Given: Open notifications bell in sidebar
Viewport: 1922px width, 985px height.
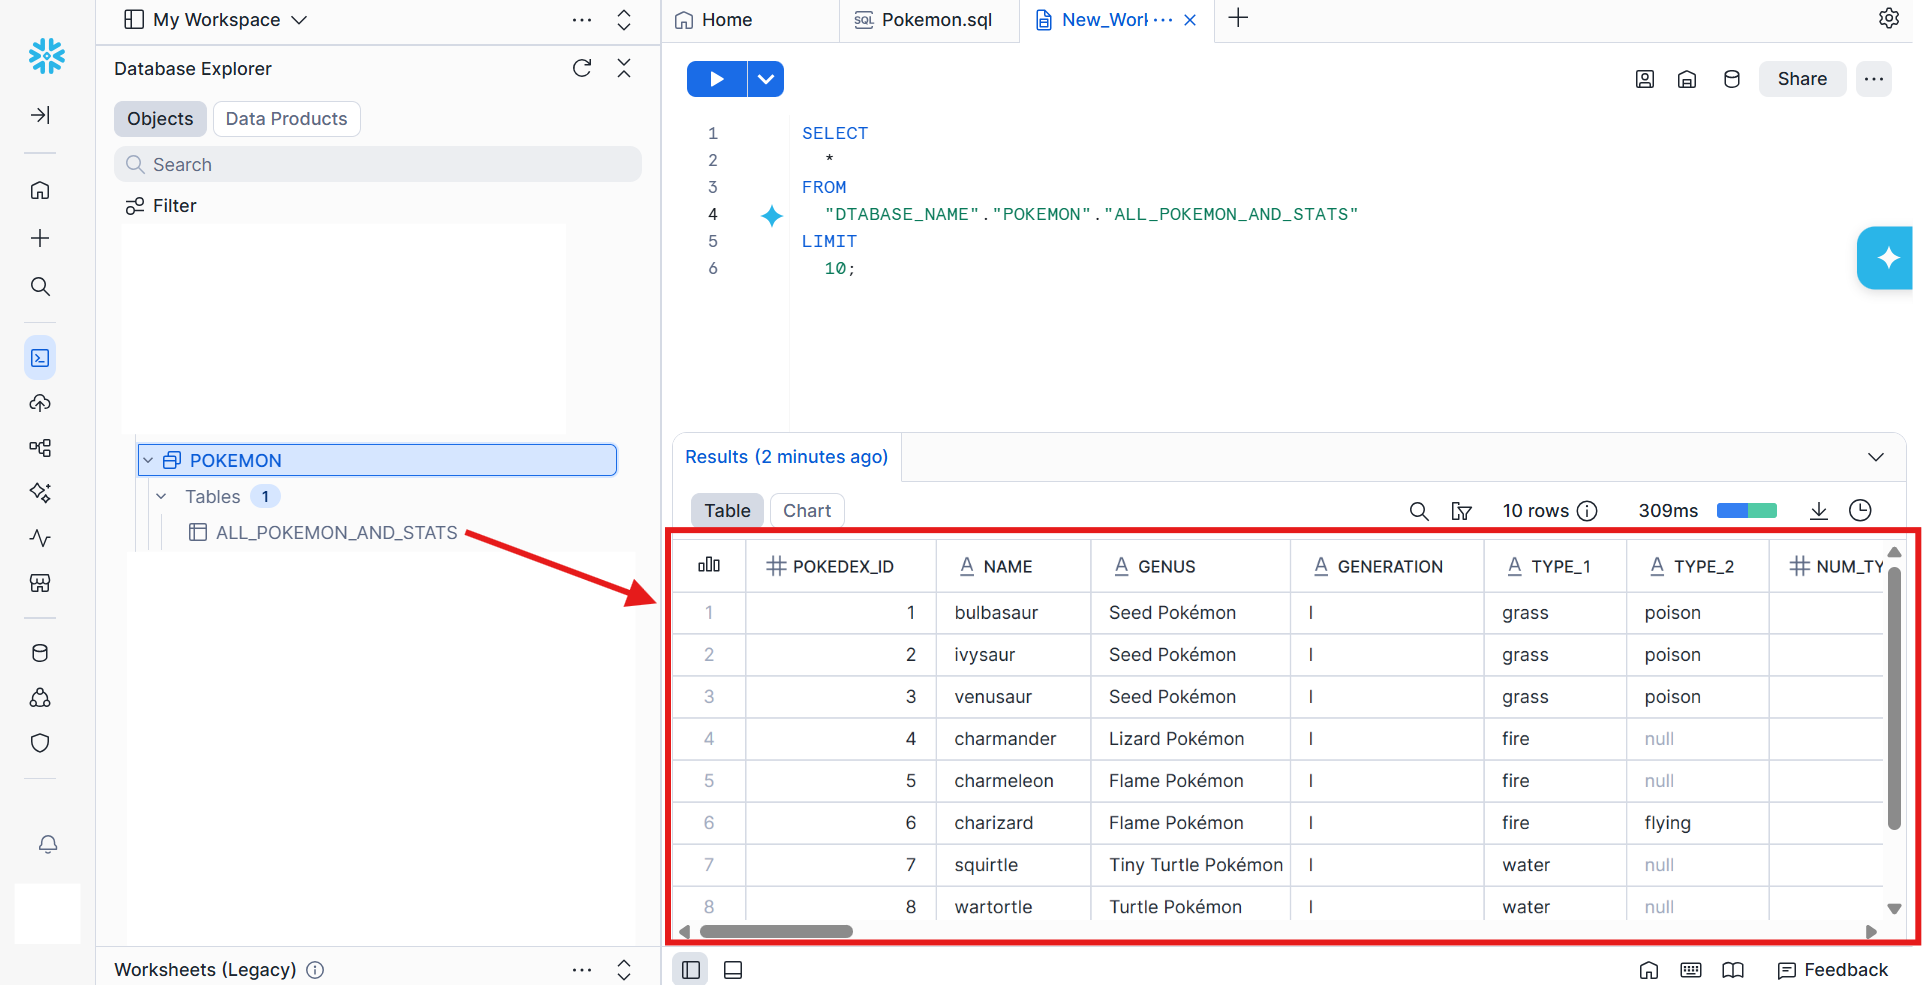Looking at the screenshot, I should (47, 844).
